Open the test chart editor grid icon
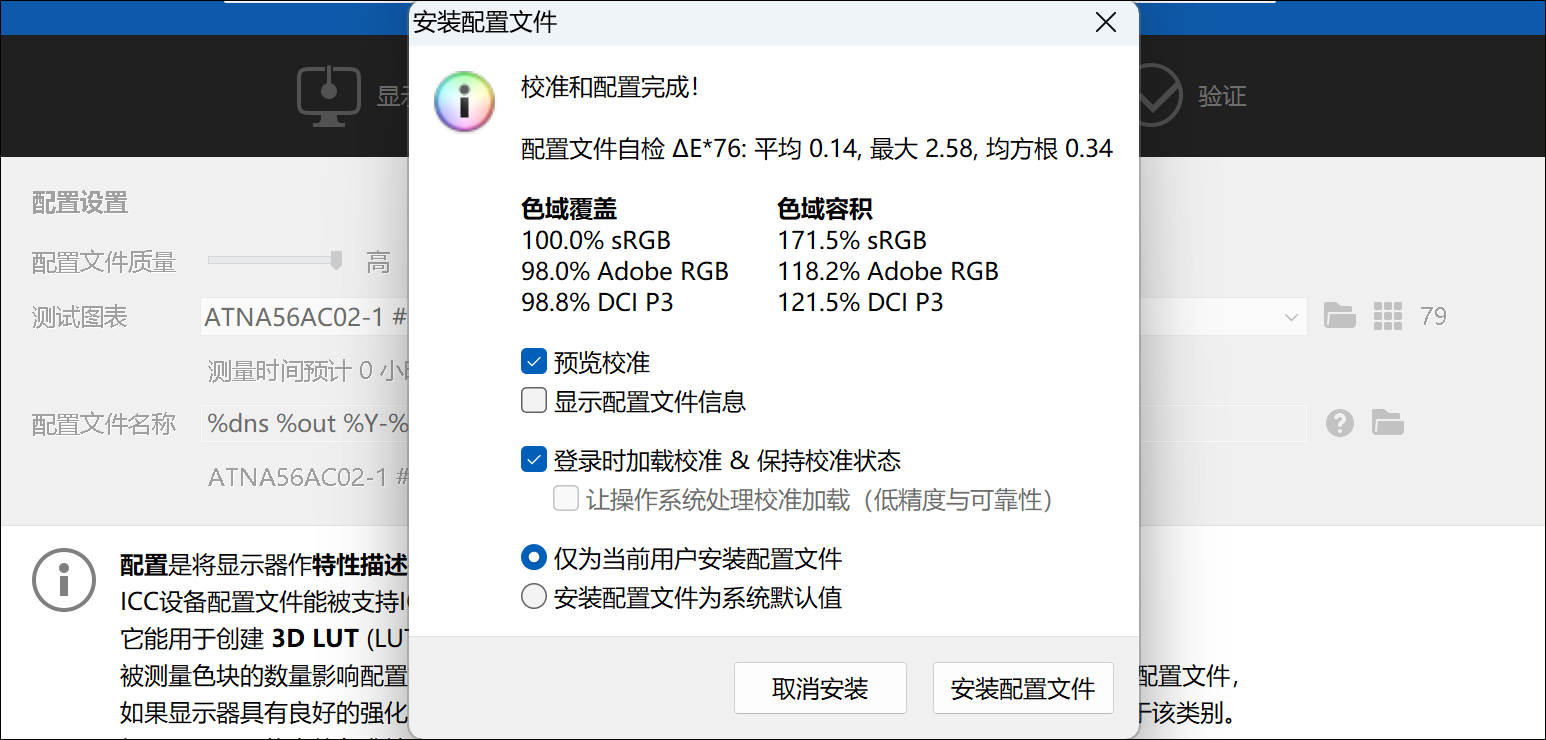Screen dimensions: 1546x740 click(x=1387, y=316)
